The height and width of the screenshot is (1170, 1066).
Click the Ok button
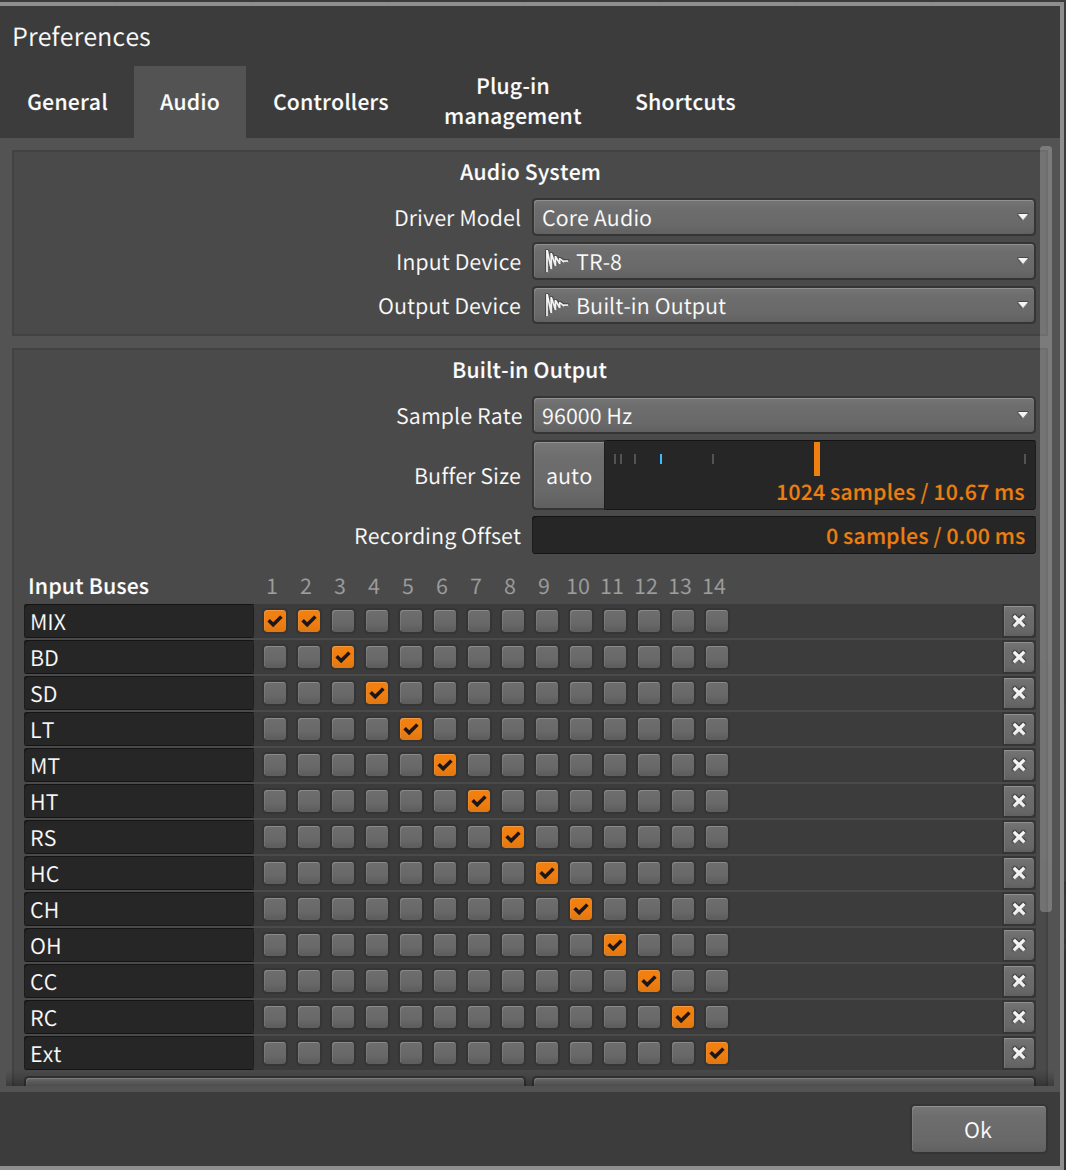click(x=978, y=1130)
